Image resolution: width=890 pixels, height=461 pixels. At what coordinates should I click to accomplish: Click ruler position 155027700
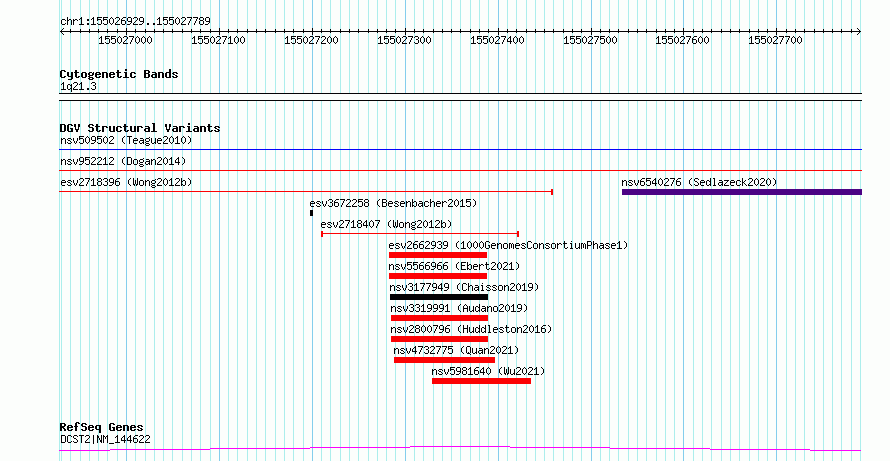[x=775, y=40]
